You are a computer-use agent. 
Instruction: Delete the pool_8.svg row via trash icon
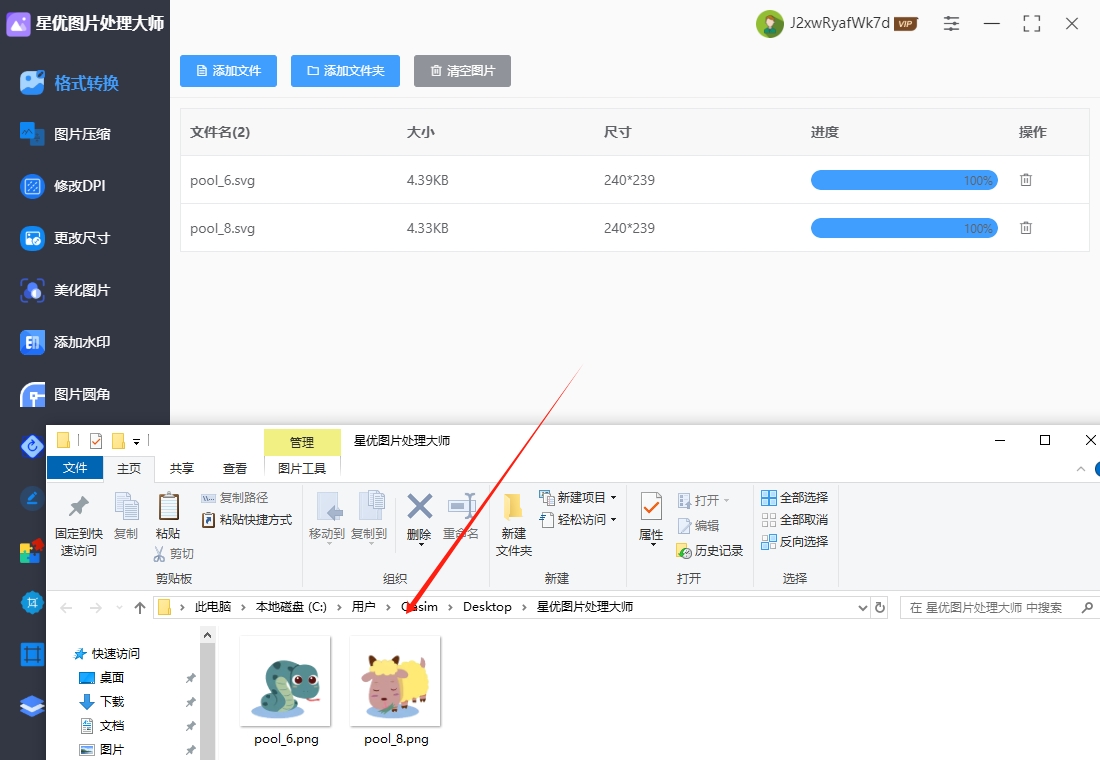pos(1026,227)
